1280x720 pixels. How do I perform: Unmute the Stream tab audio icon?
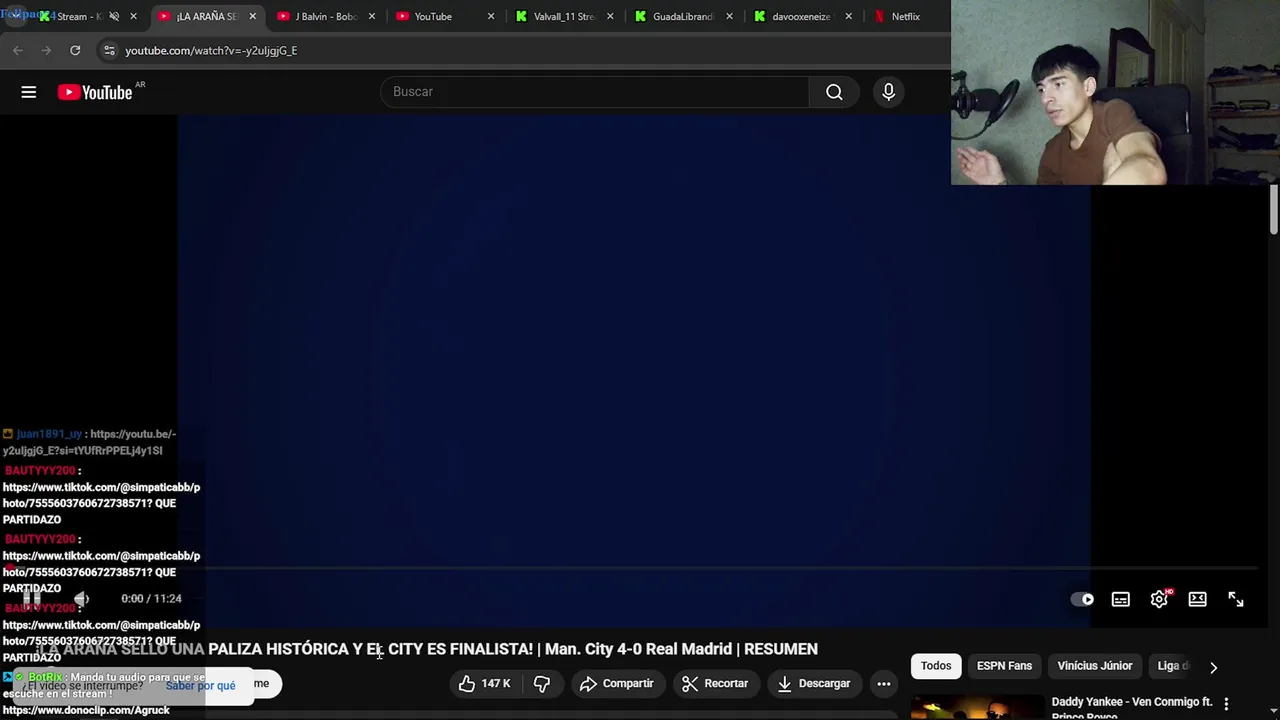(114, 16)
